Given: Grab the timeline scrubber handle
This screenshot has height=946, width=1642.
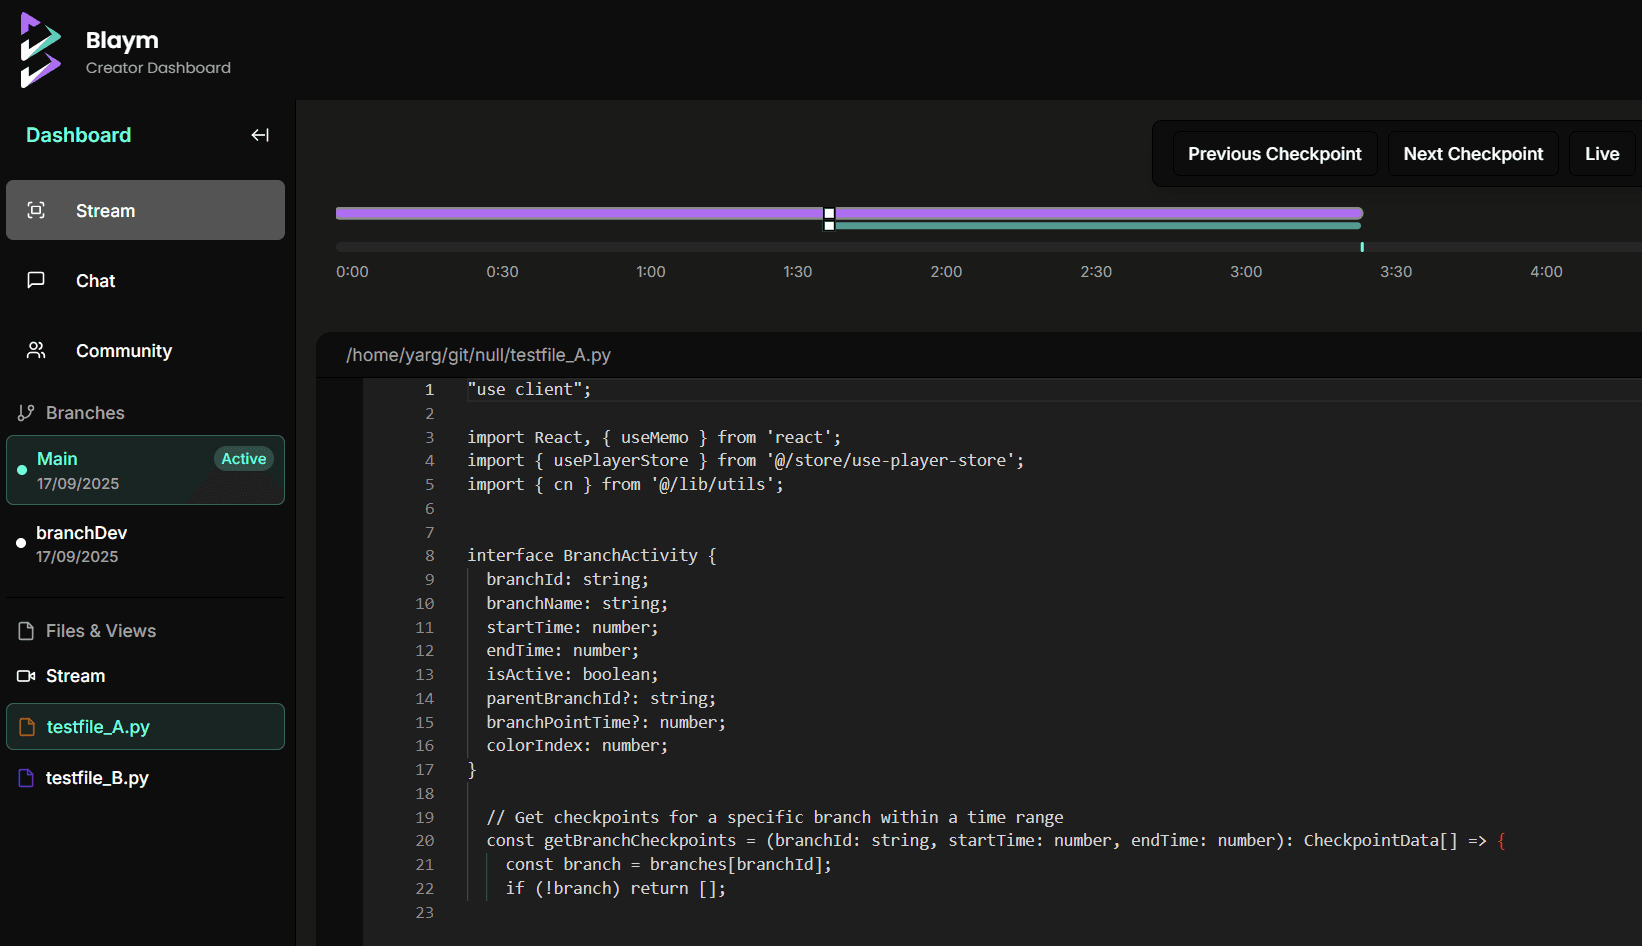Looking at the screenshot, I should [x=829, y=219].
